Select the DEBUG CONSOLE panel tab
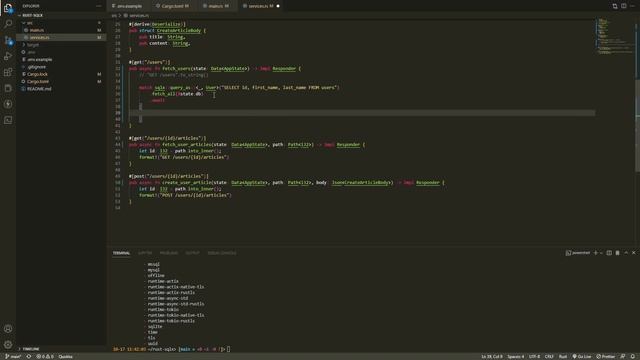 (222, 253)
